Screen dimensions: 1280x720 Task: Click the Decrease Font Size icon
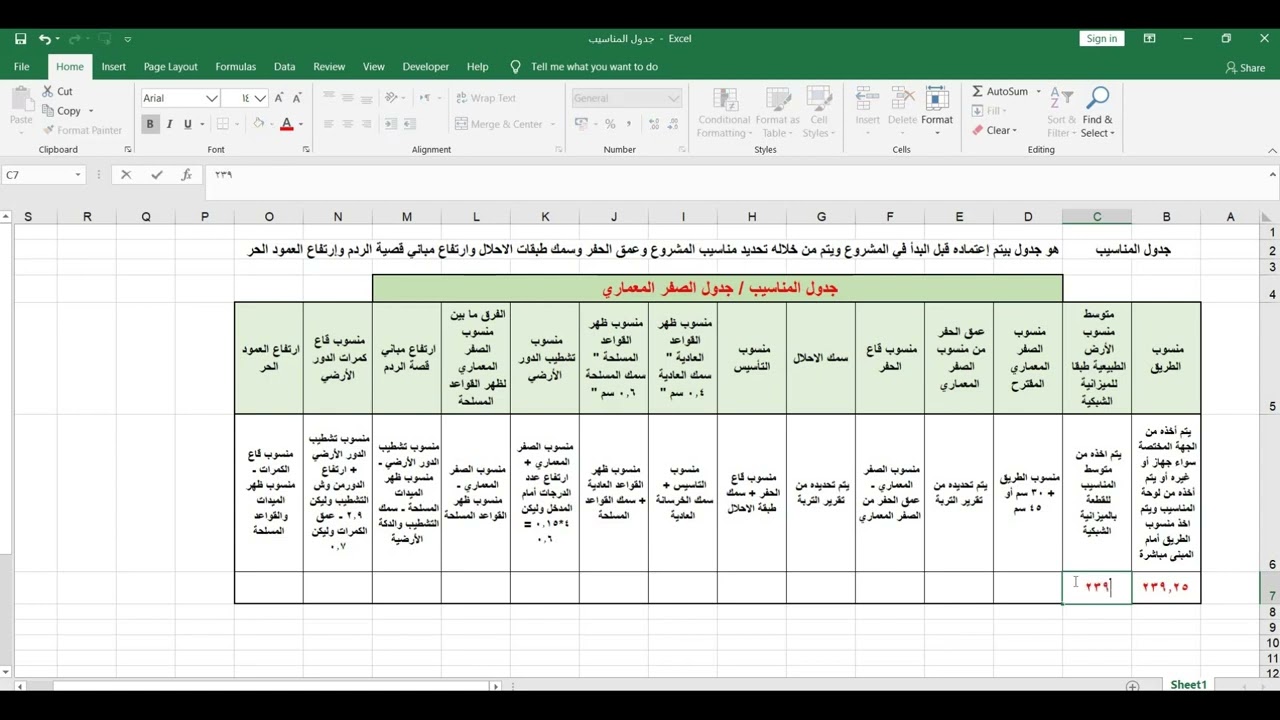pyautogui.click(x=297, y=98)
